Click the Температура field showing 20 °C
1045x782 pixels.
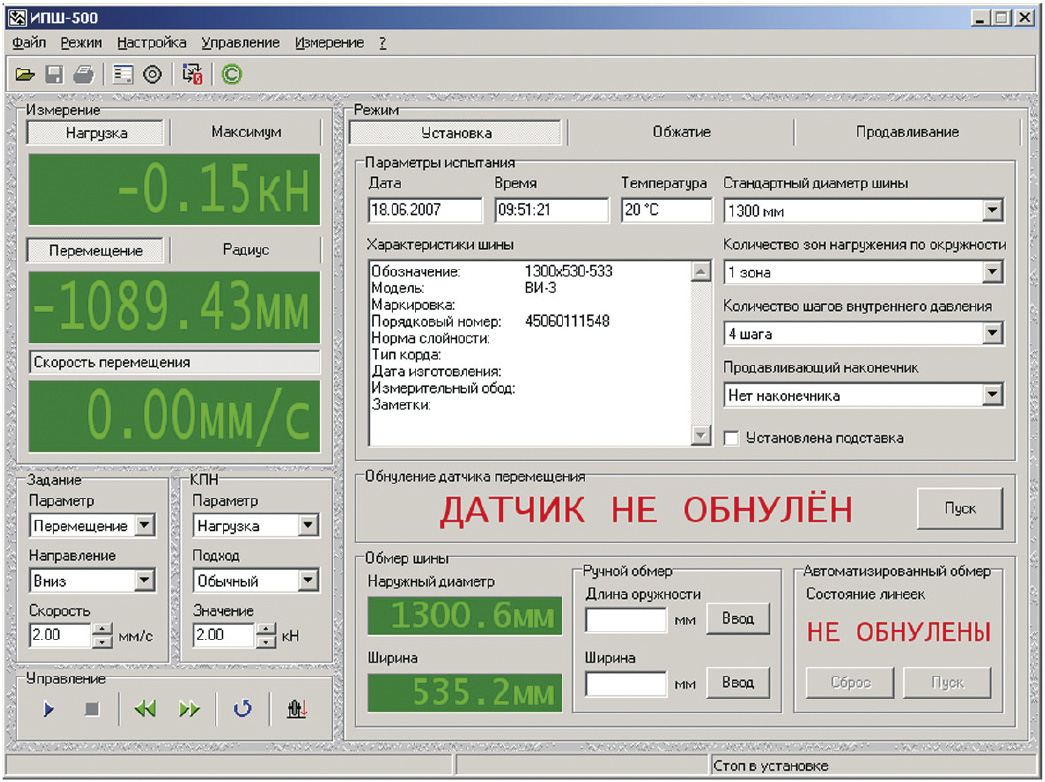(x=666, y=210)
